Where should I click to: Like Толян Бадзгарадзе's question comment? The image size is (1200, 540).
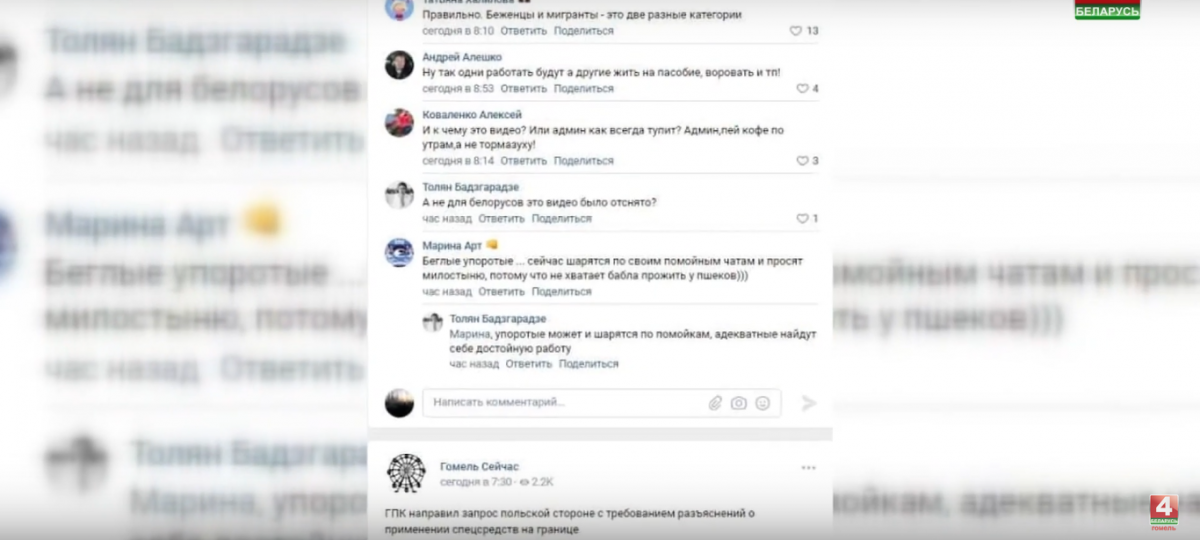tap(802, 219)
